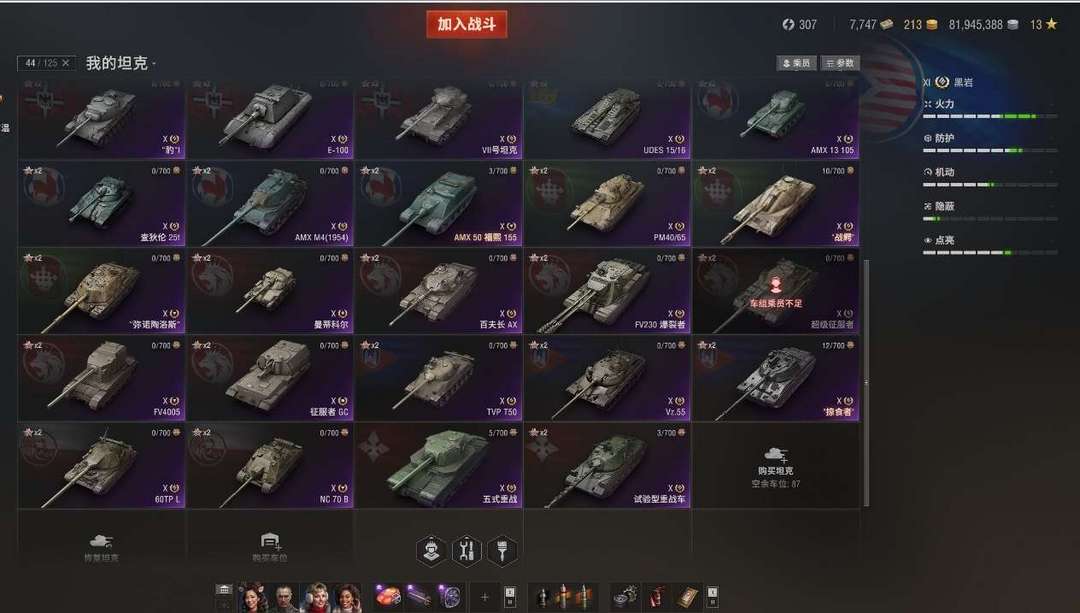Select the E-100 tank thumbnail

(x=270, y=118)
